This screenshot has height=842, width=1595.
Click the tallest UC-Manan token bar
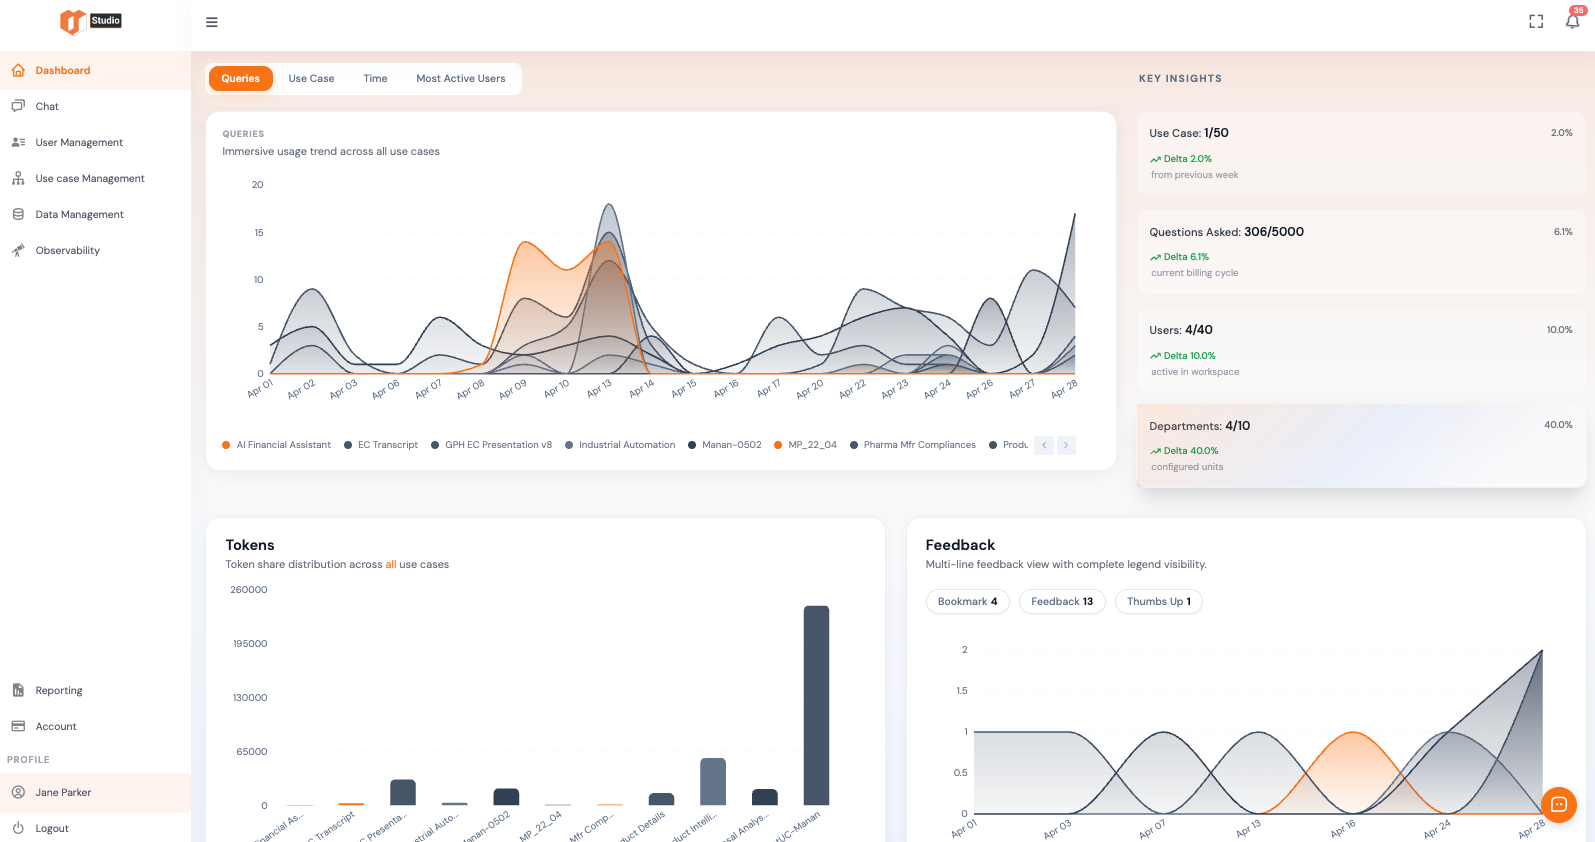(816, 705)
